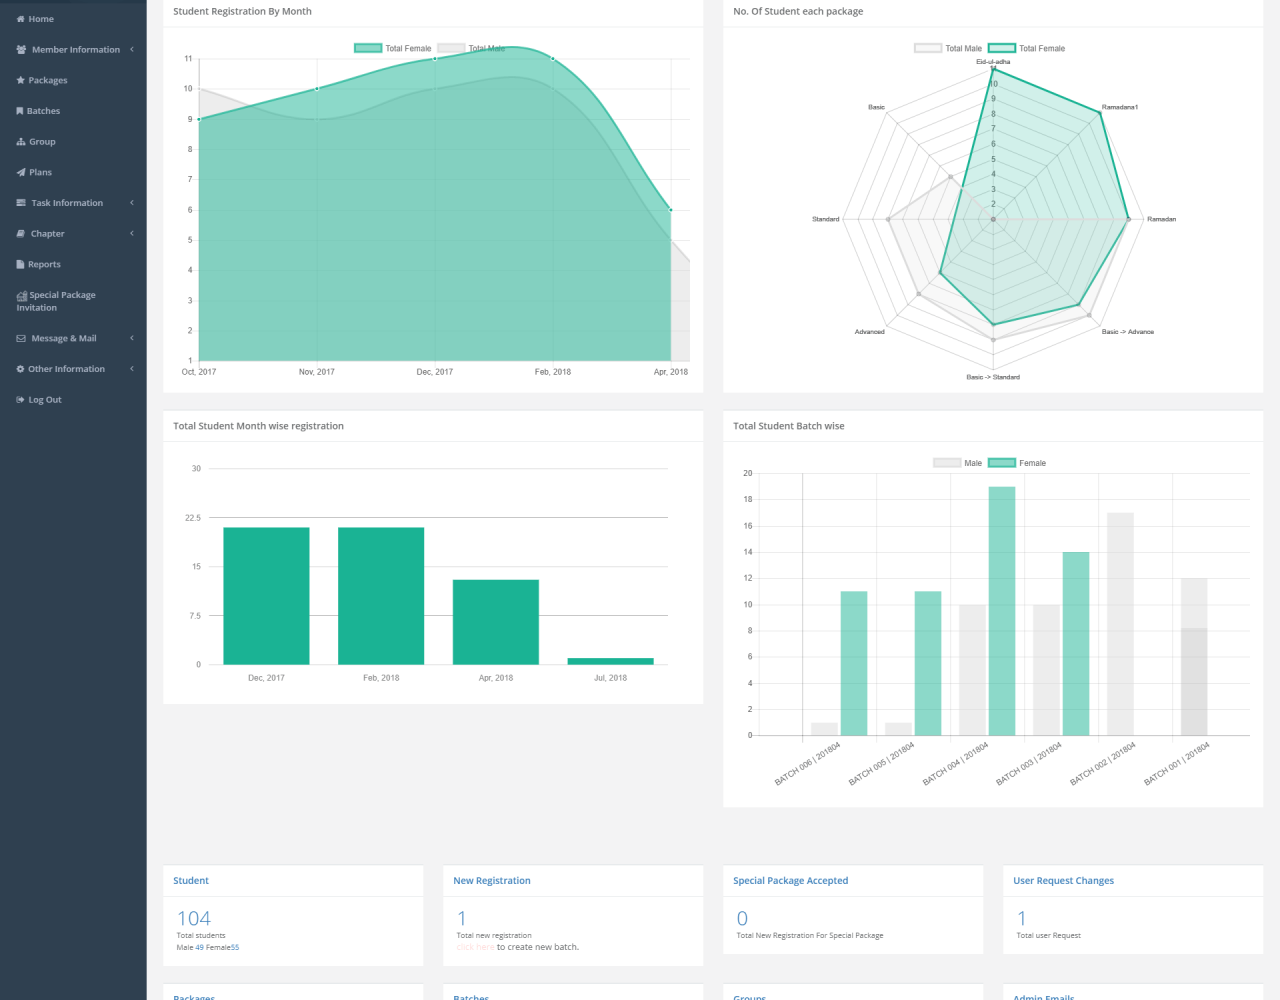The height and width of the screenshot is (1000, 1280).
Task: Click the Special Package Invitation icon
Action: pos(21,296)
